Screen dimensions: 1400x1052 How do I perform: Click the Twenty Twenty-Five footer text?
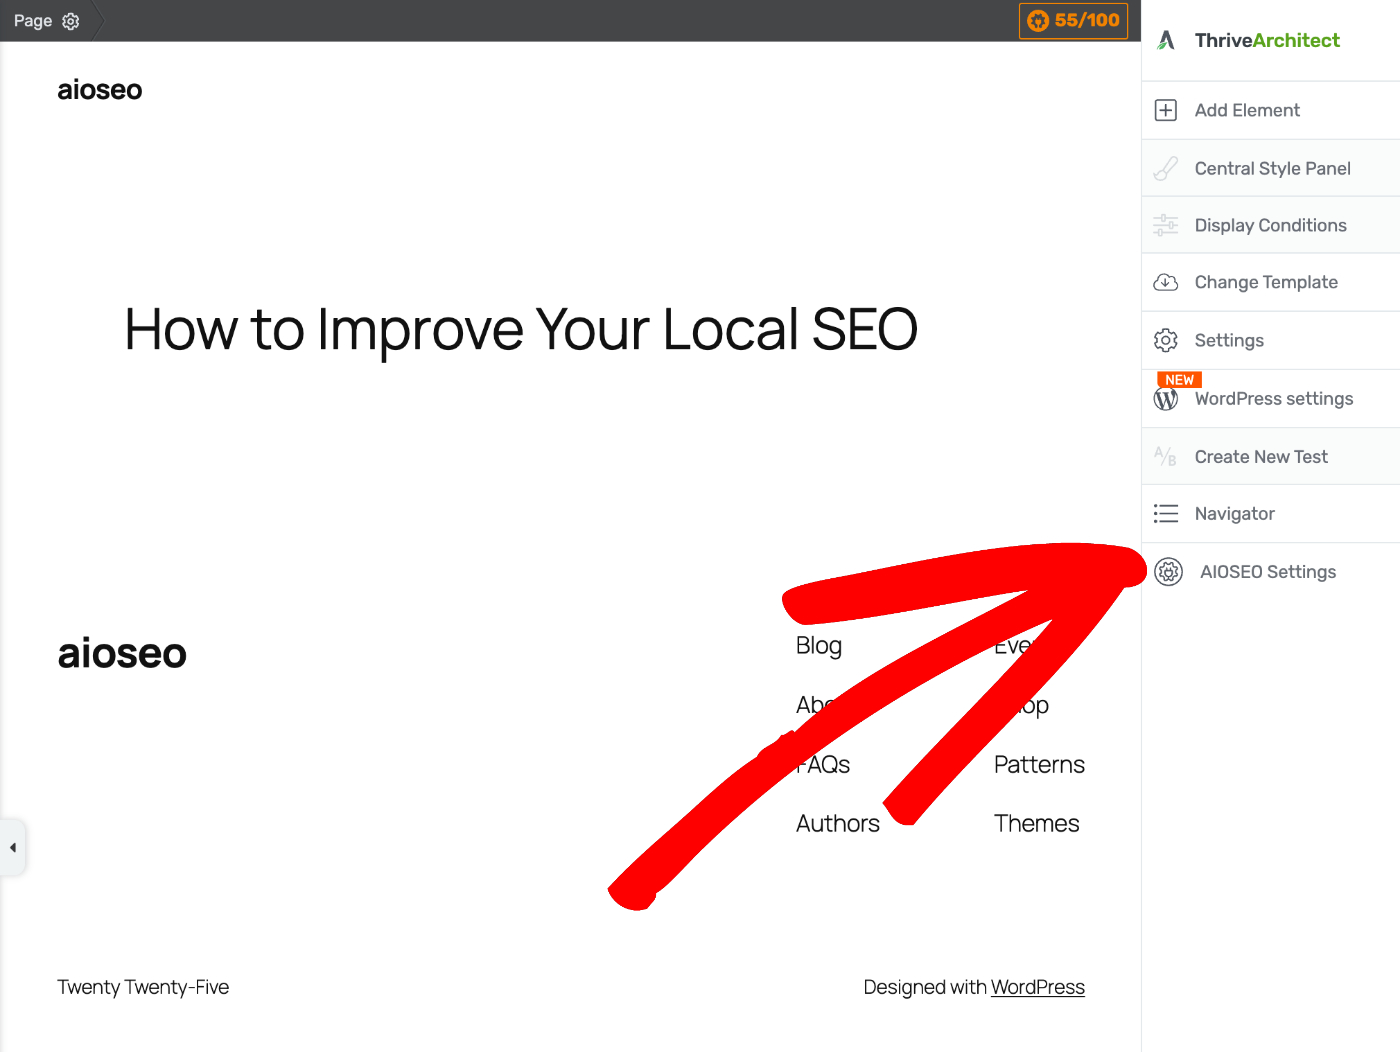[143, 987]
